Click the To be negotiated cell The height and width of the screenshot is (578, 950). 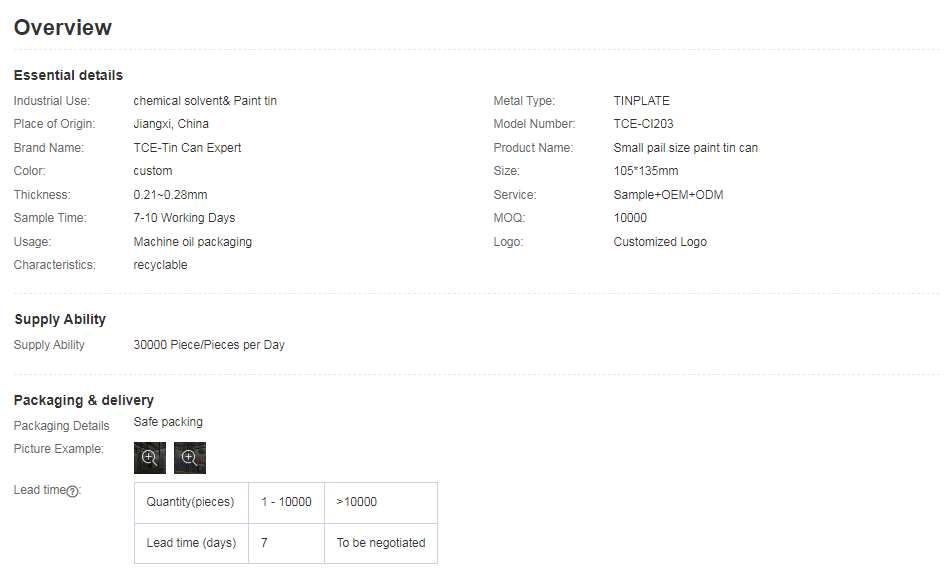pyautogui.click(x=381, y=543)
